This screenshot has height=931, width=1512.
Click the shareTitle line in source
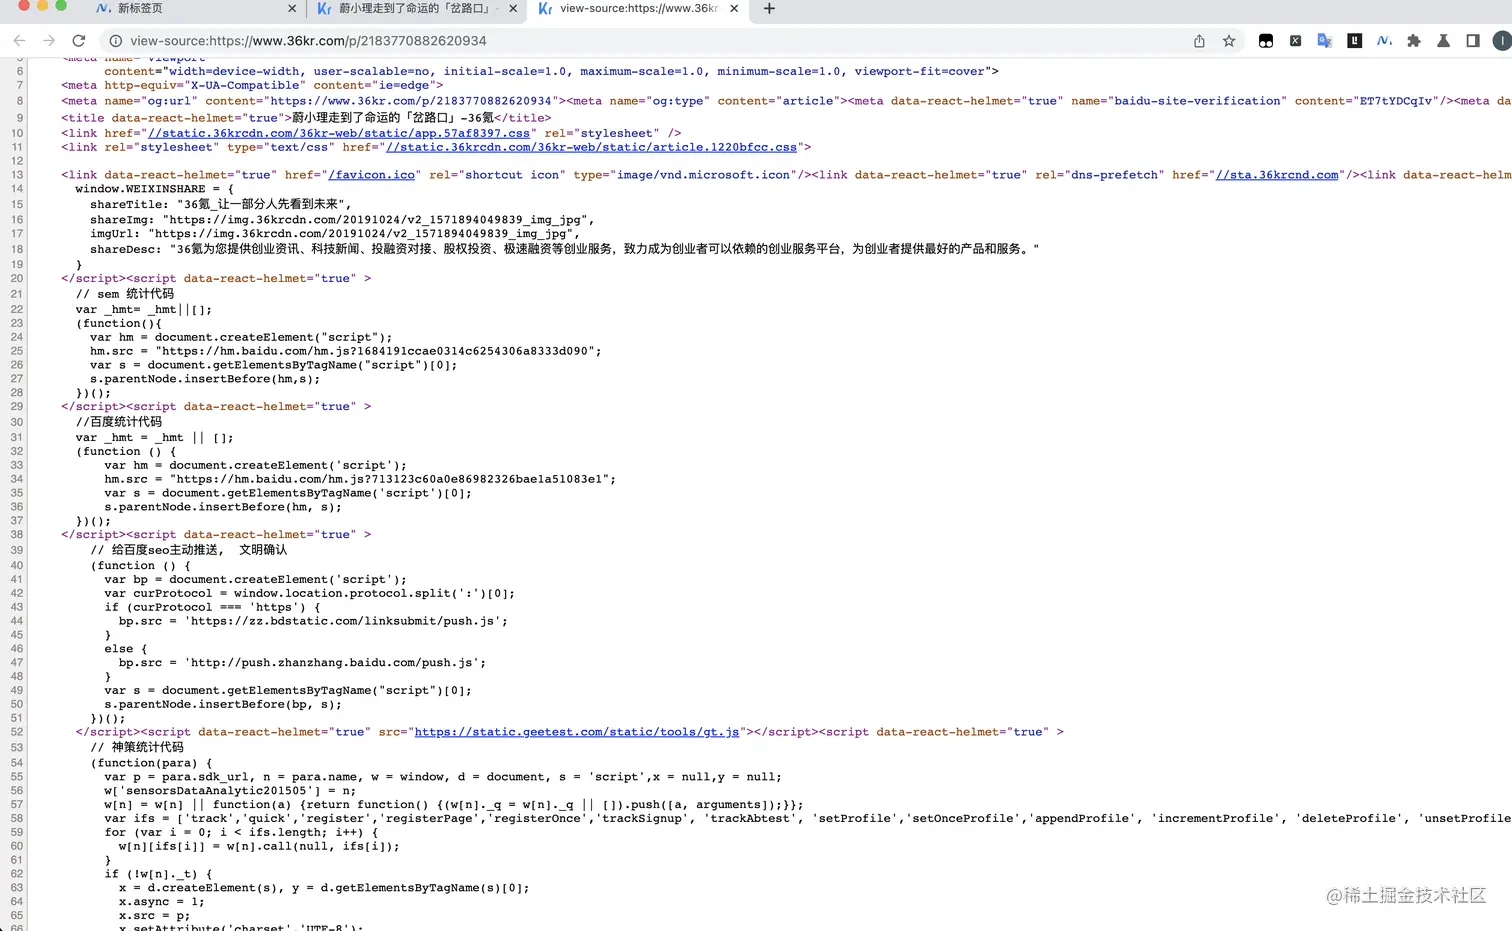click(x=220, y=204)
